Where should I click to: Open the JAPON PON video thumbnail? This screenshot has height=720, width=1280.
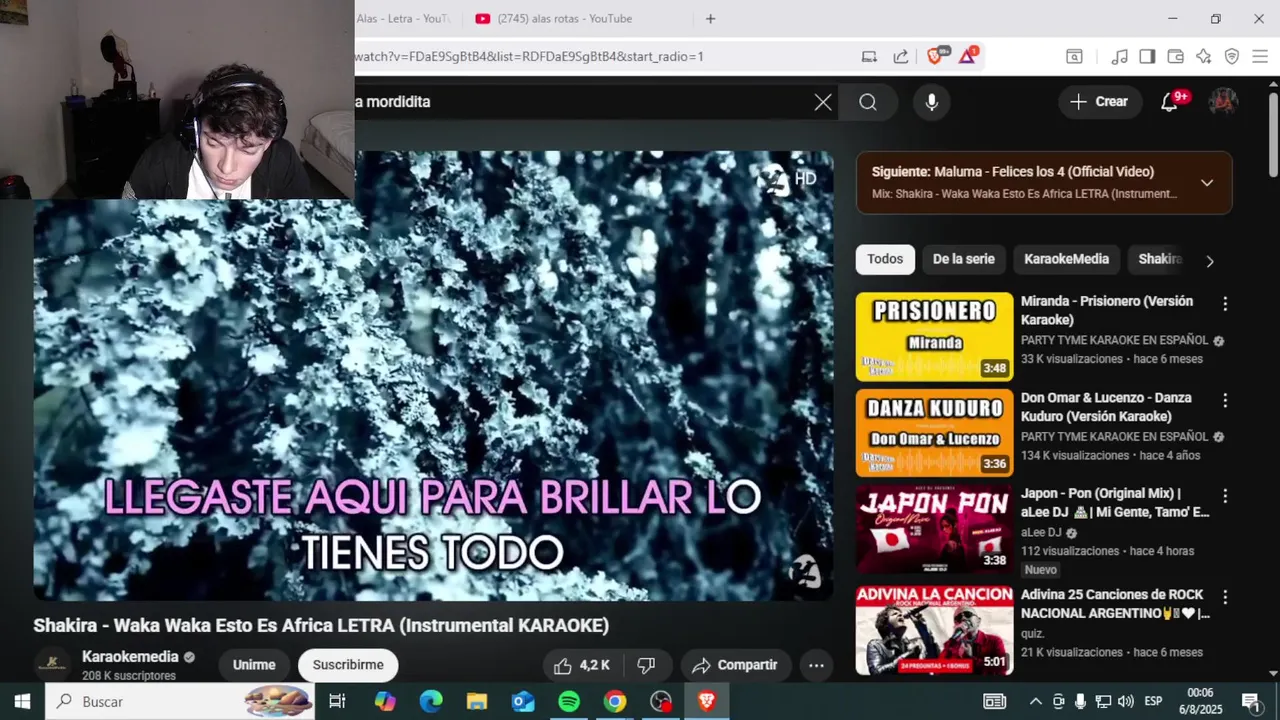(934, 529)
